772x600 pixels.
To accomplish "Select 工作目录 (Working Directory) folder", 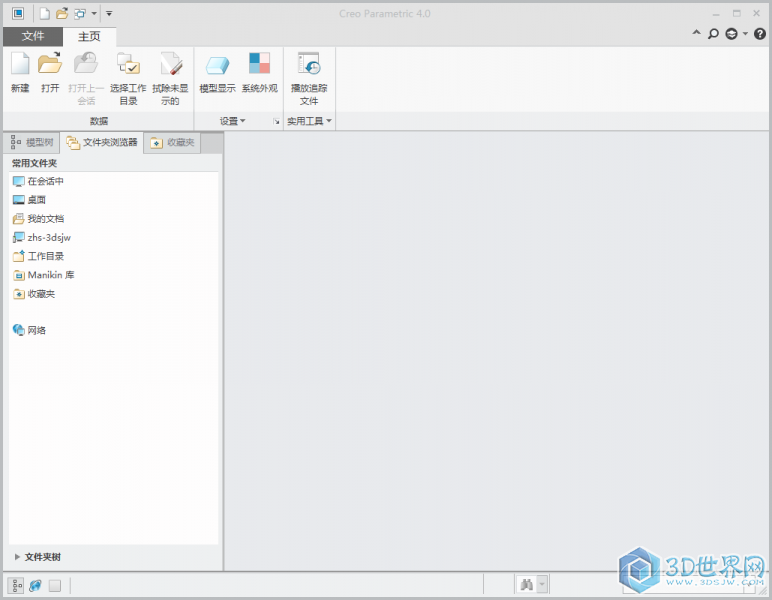I will 38,256.
